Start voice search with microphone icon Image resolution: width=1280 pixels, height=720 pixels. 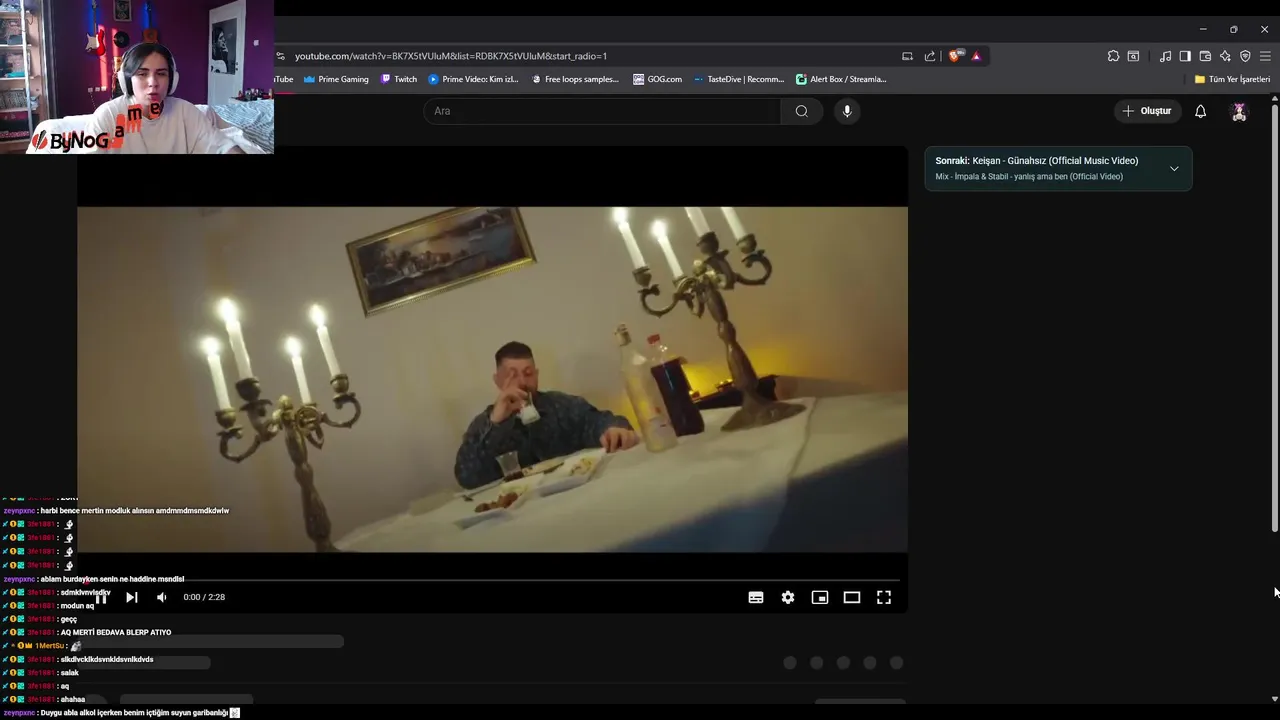coord(847,111)
